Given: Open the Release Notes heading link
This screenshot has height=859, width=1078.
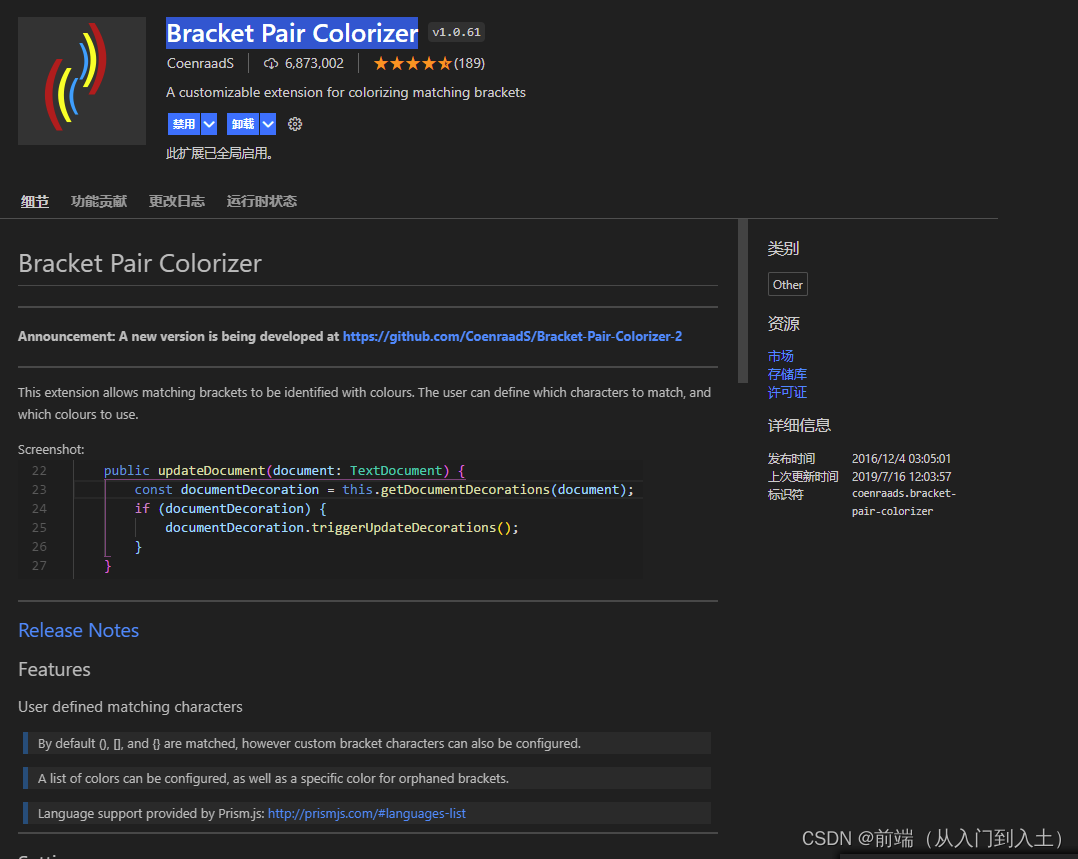Looking at the screenshot, I should click(x=78, y=631).
